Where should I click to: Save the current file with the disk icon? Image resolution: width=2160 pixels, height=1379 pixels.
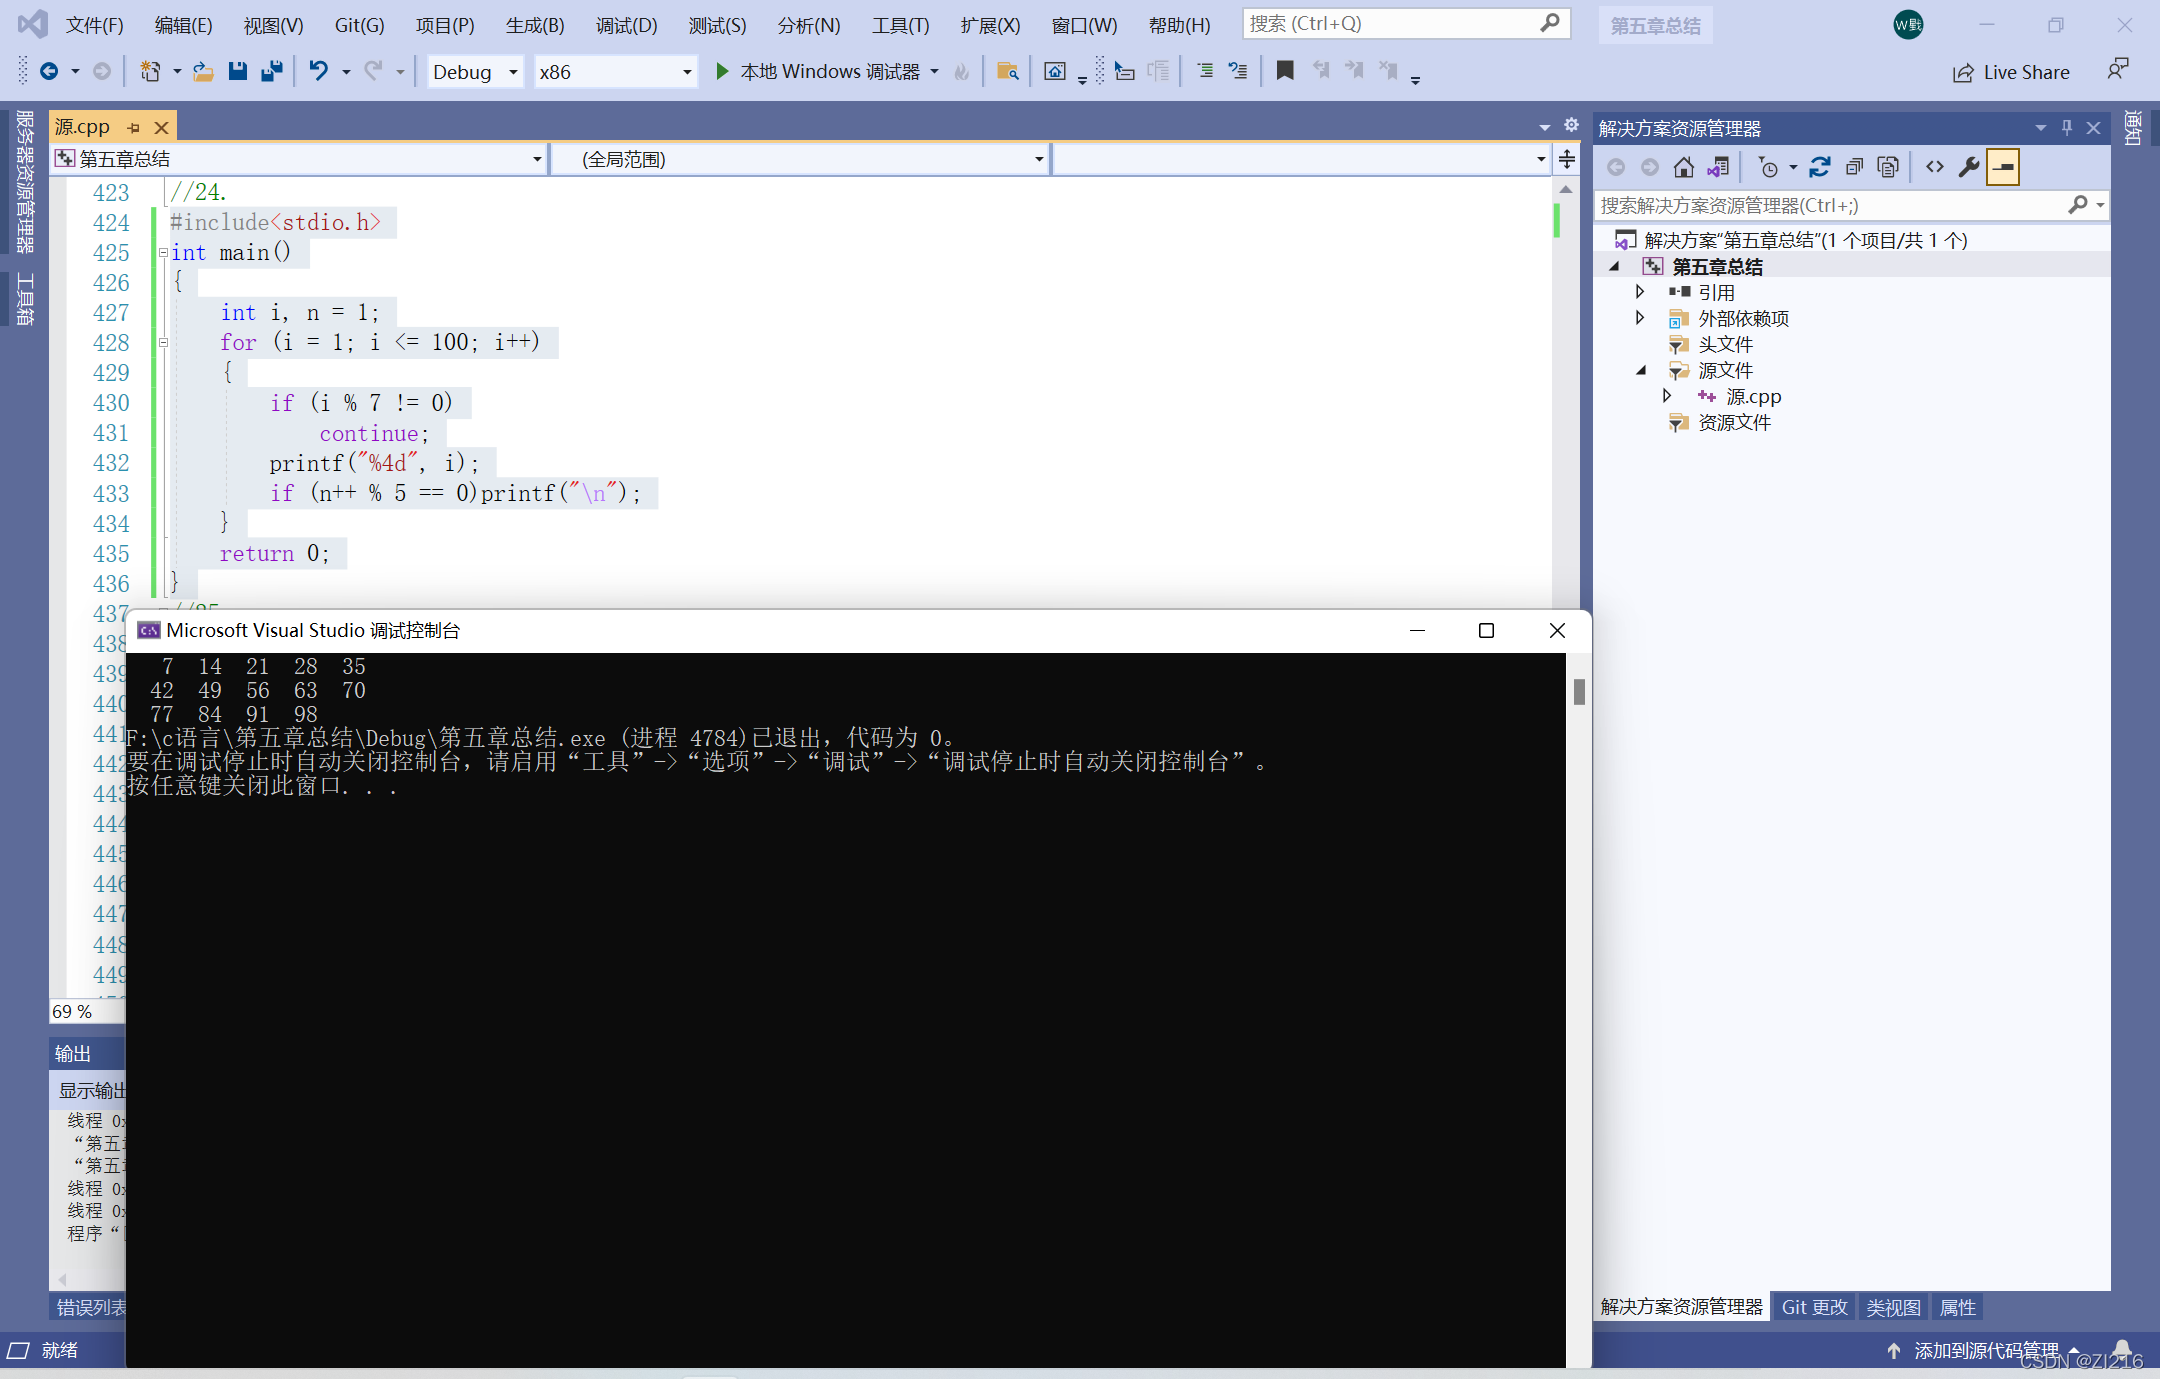[x=237, y=71]
